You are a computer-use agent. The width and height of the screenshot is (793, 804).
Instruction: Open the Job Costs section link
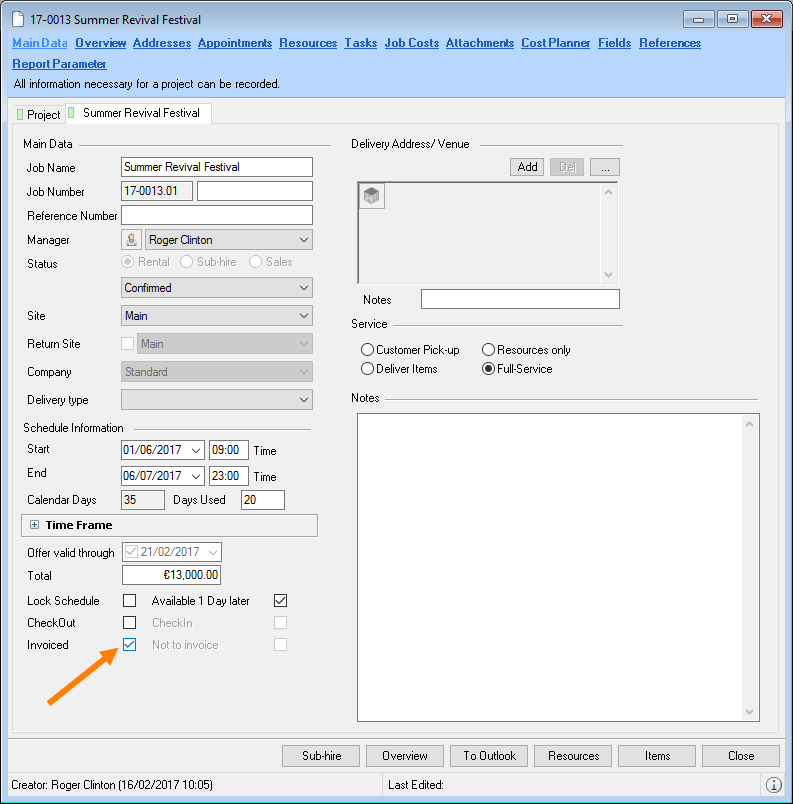[x=411, y=43]
